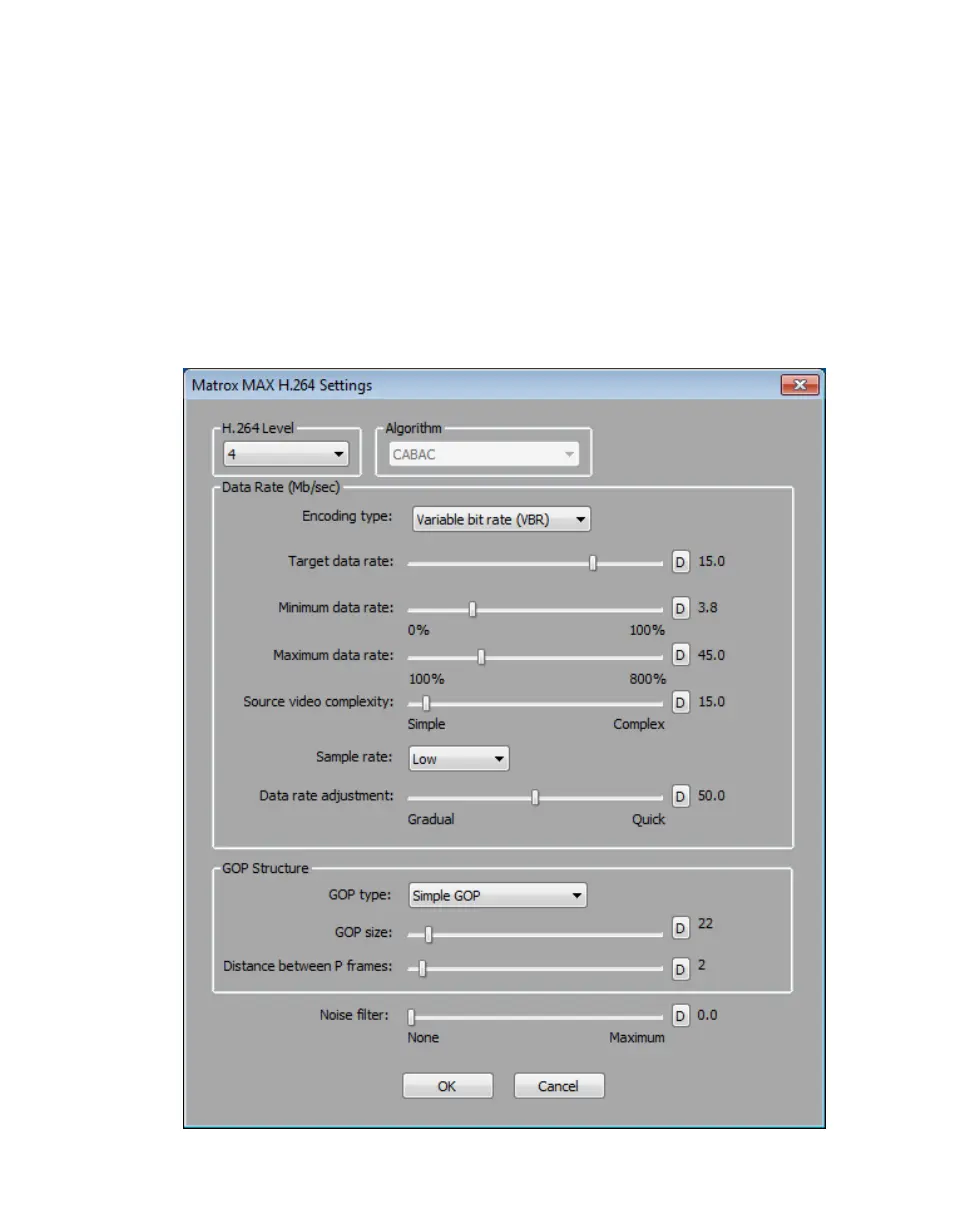Reset GOP size with D button

coord(680,929)
